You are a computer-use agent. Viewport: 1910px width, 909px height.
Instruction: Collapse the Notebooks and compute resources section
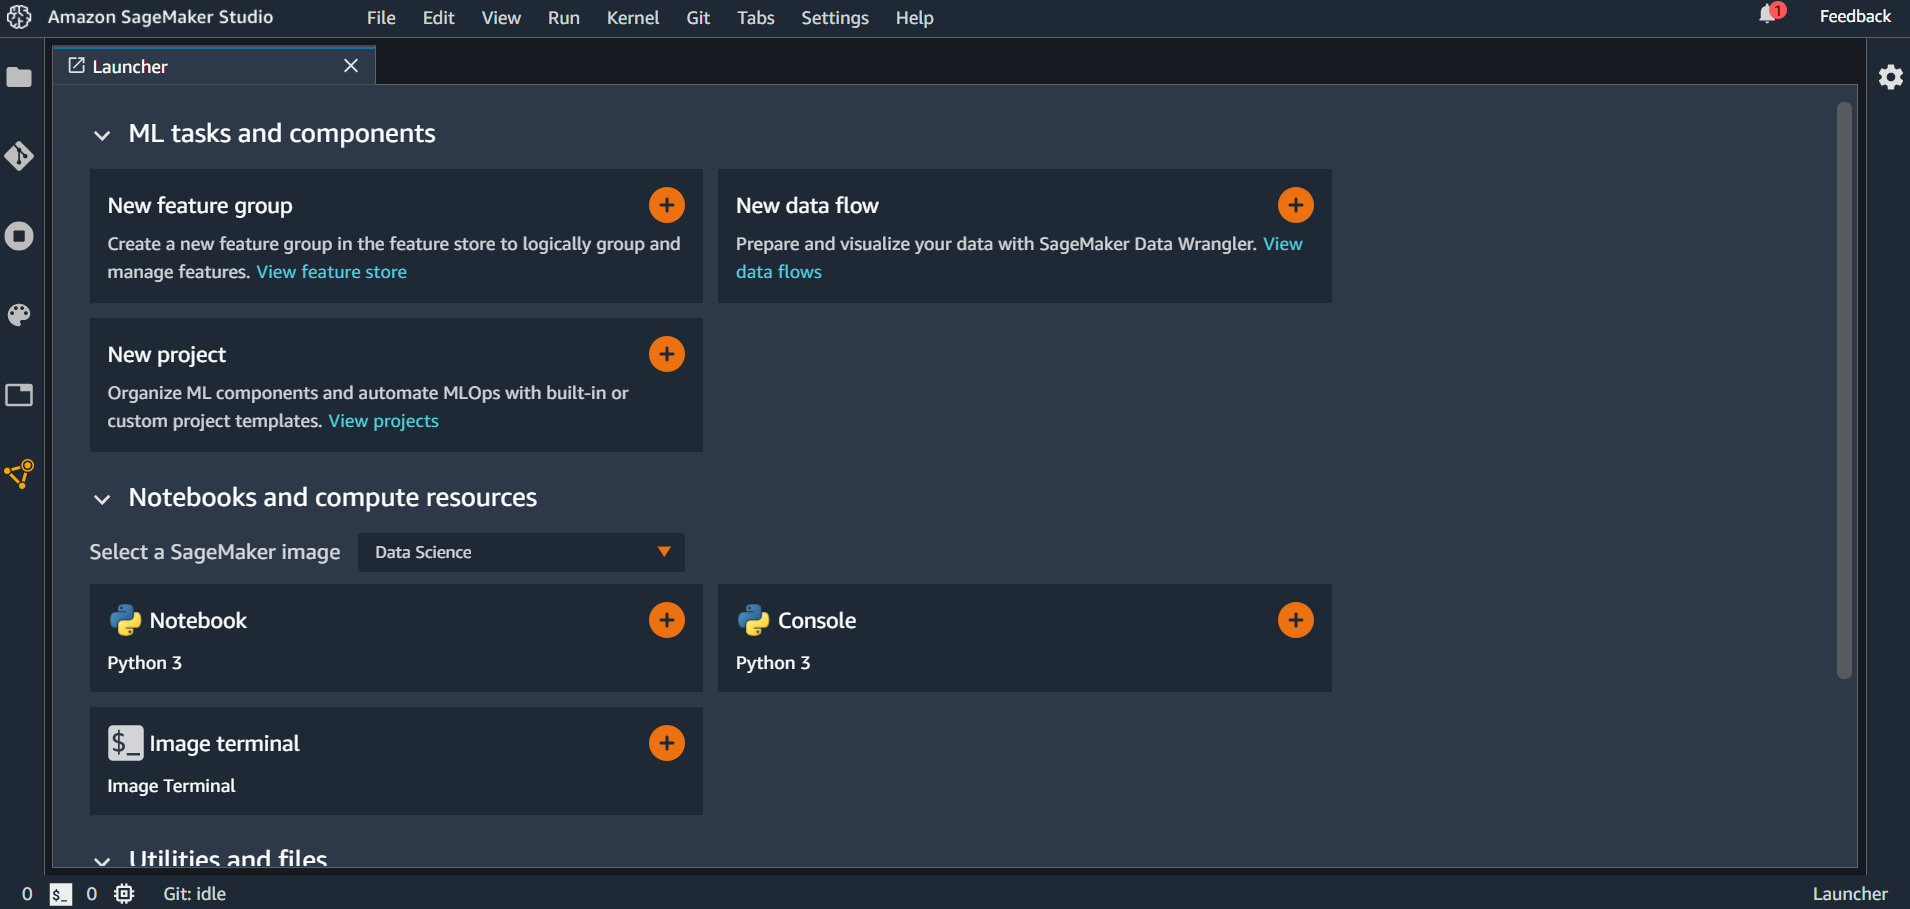point(102,499)
